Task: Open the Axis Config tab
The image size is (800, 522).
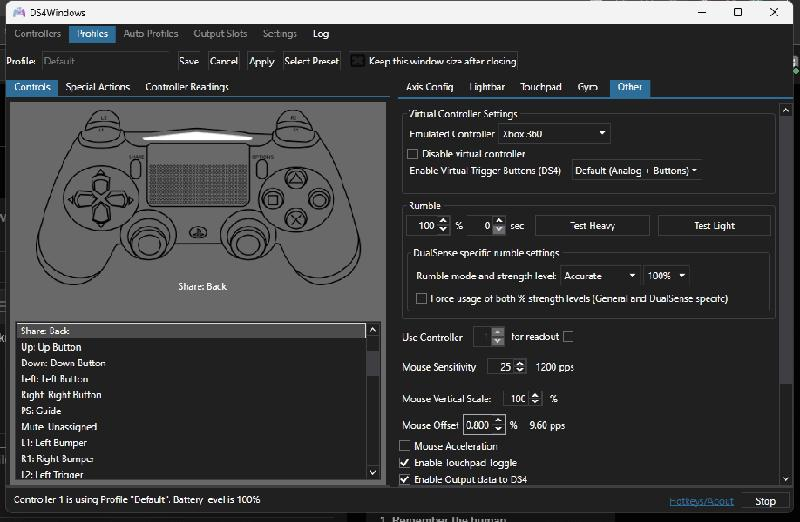Action: tap(430, 87)
